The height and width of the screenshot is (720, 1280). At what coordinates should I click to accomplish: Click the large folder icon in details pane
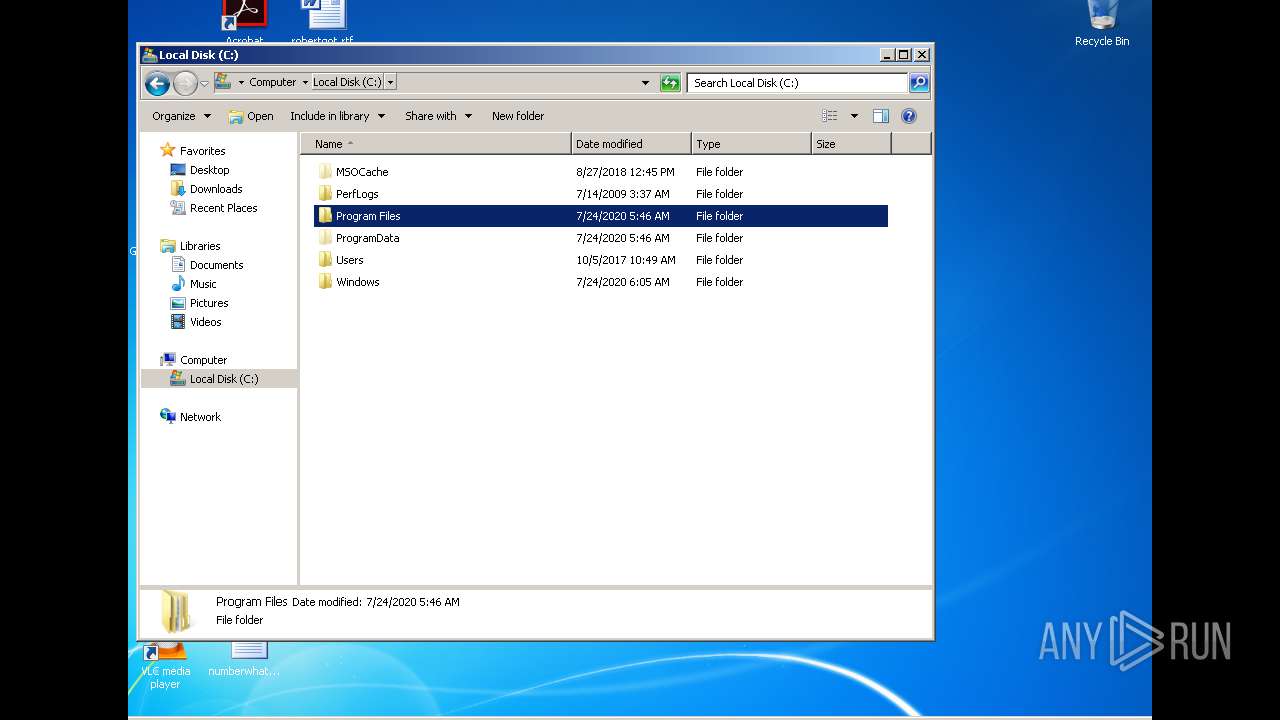coord(176,611)
